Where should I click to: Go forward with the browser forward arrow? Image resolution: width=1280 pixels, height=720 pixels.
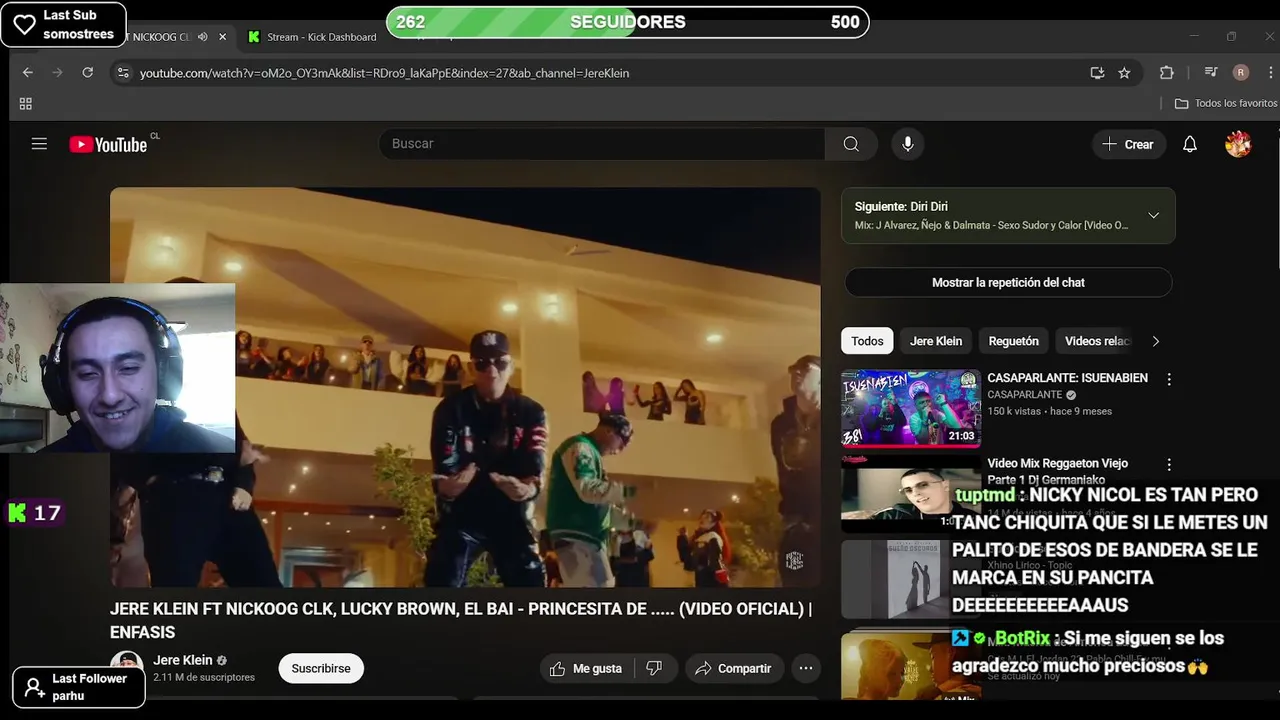tap(57, 73)
